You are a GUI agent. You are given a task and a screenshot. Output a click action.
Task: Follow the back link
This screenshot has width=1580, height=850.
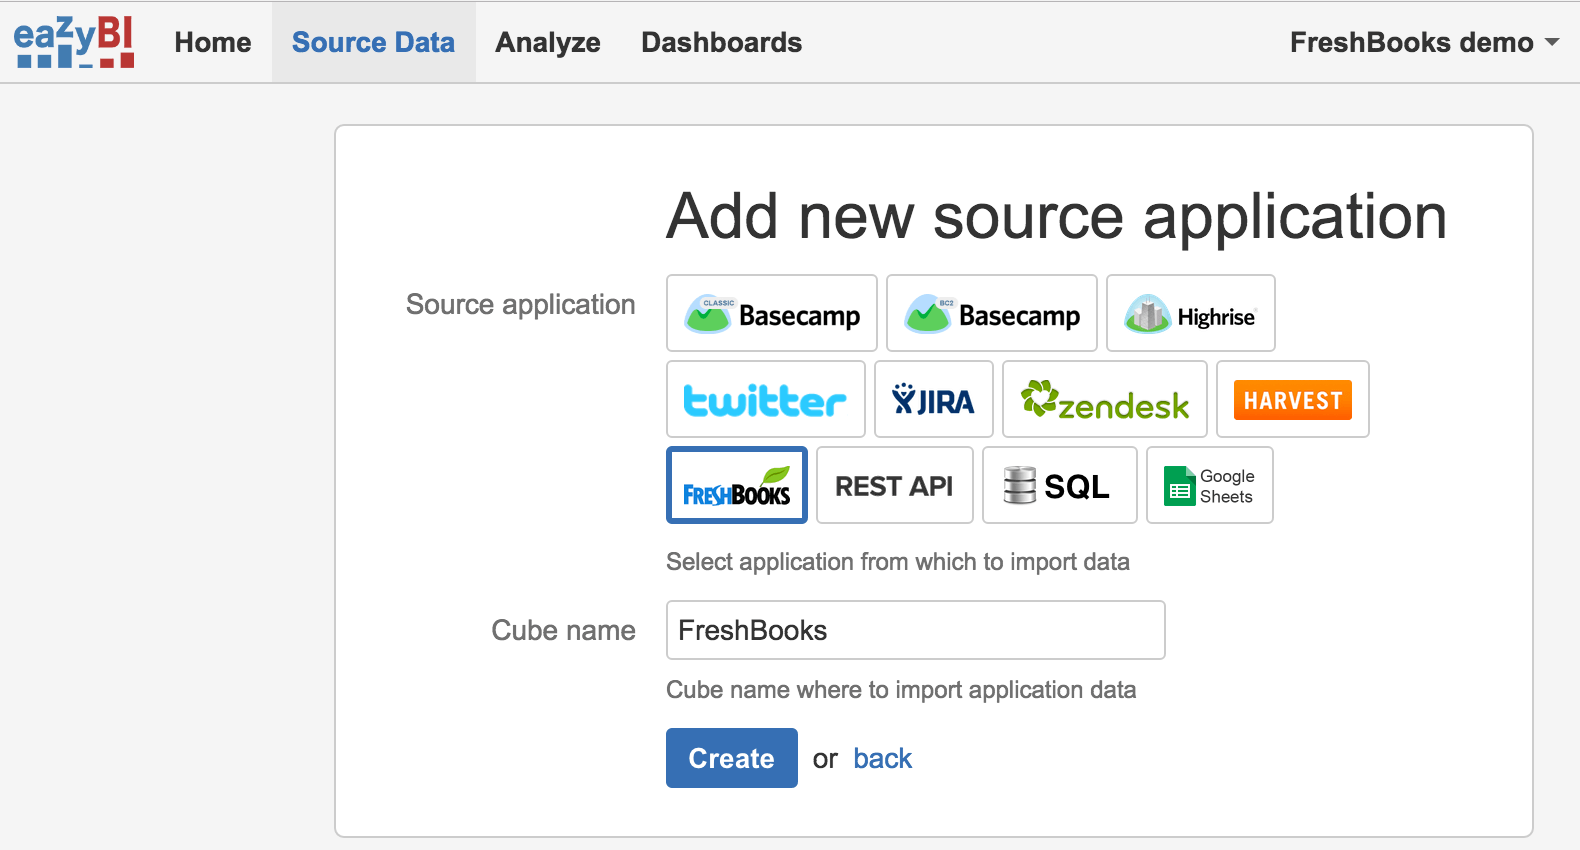[x=882, y=759]
